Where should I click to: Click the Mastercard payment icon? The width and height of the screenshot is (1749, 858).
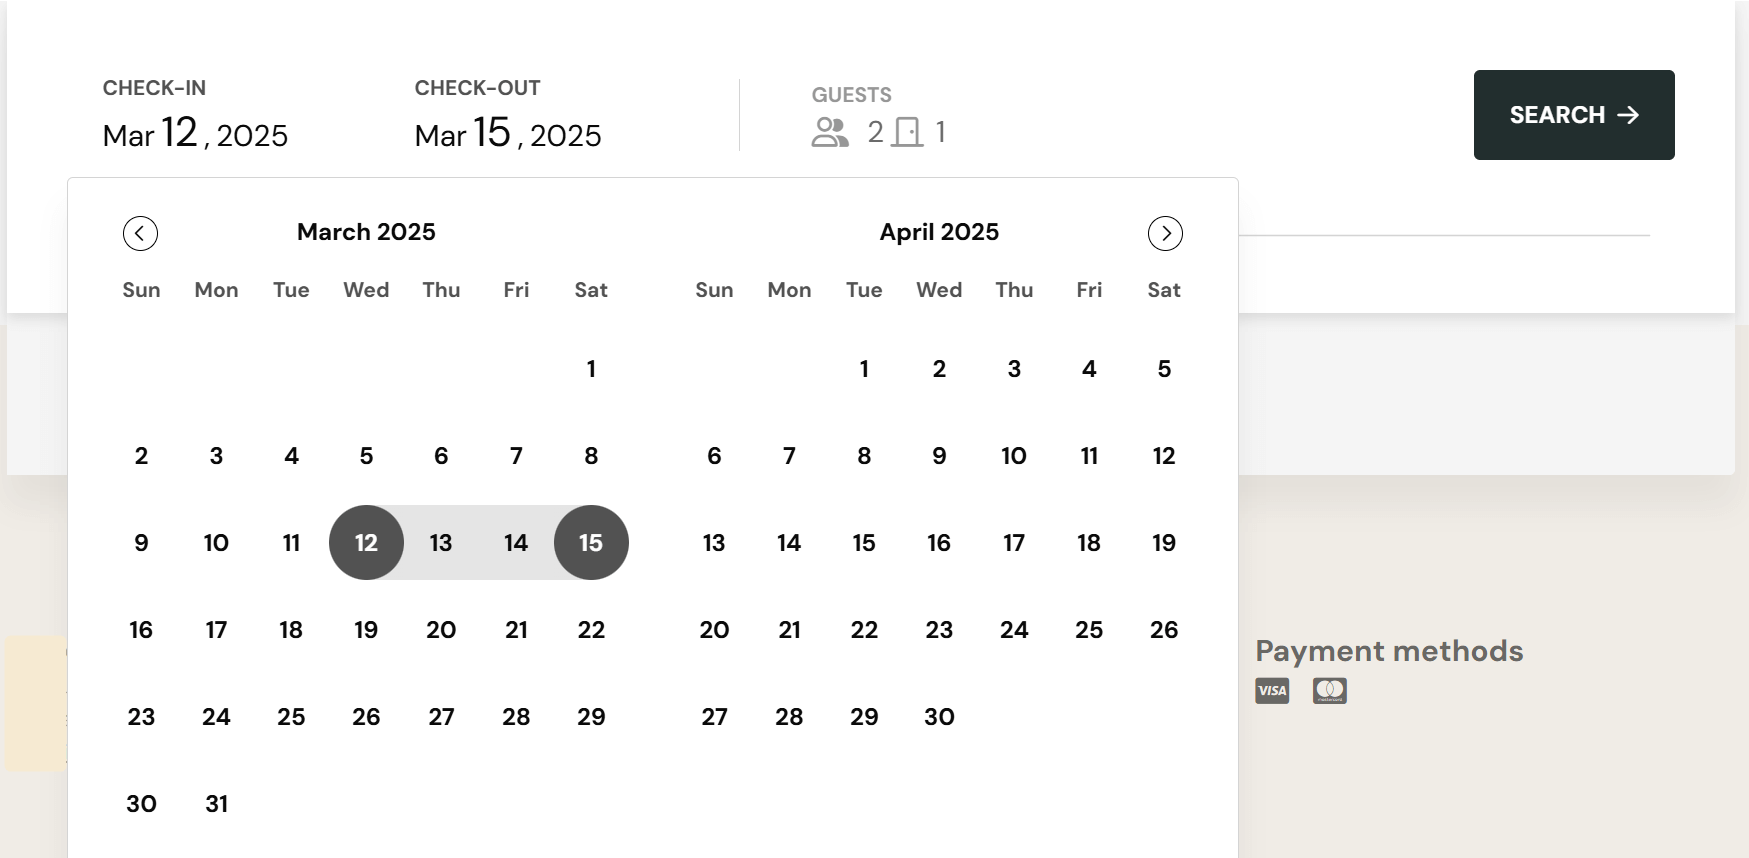1329,691
